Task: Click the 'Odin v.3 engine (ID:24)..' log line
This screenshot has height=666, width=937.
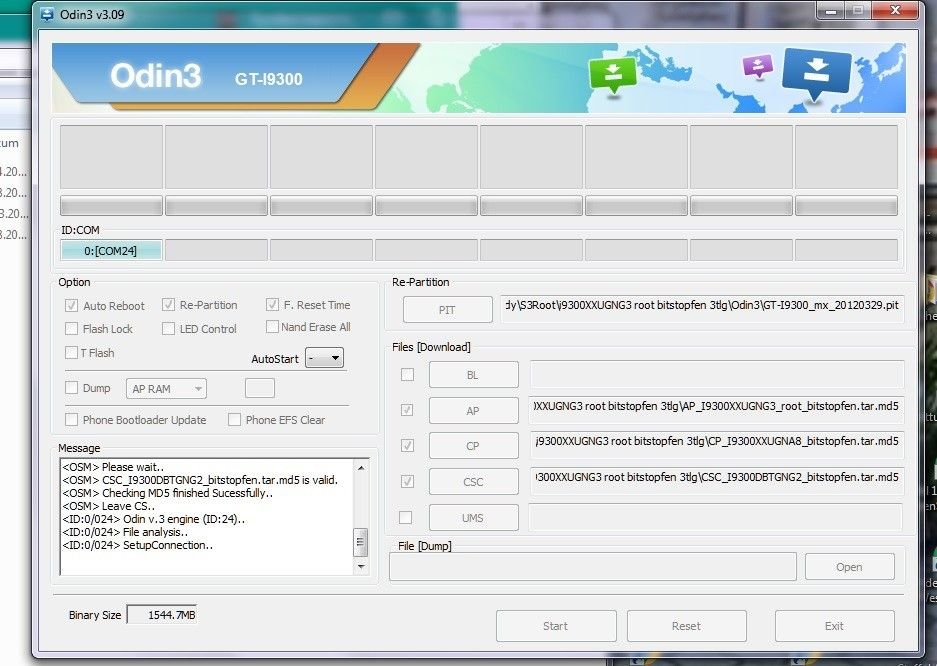Action: click(154, 519)
